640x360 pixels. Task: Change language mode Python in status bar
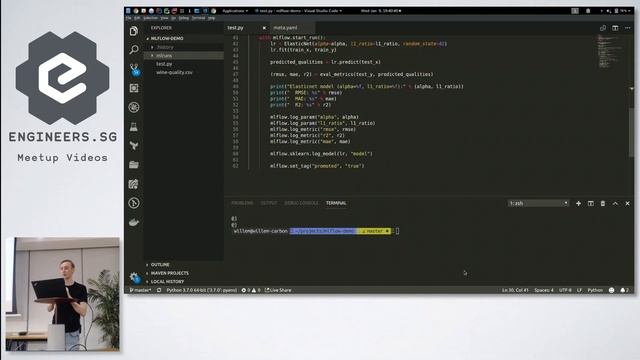(595, 290)
